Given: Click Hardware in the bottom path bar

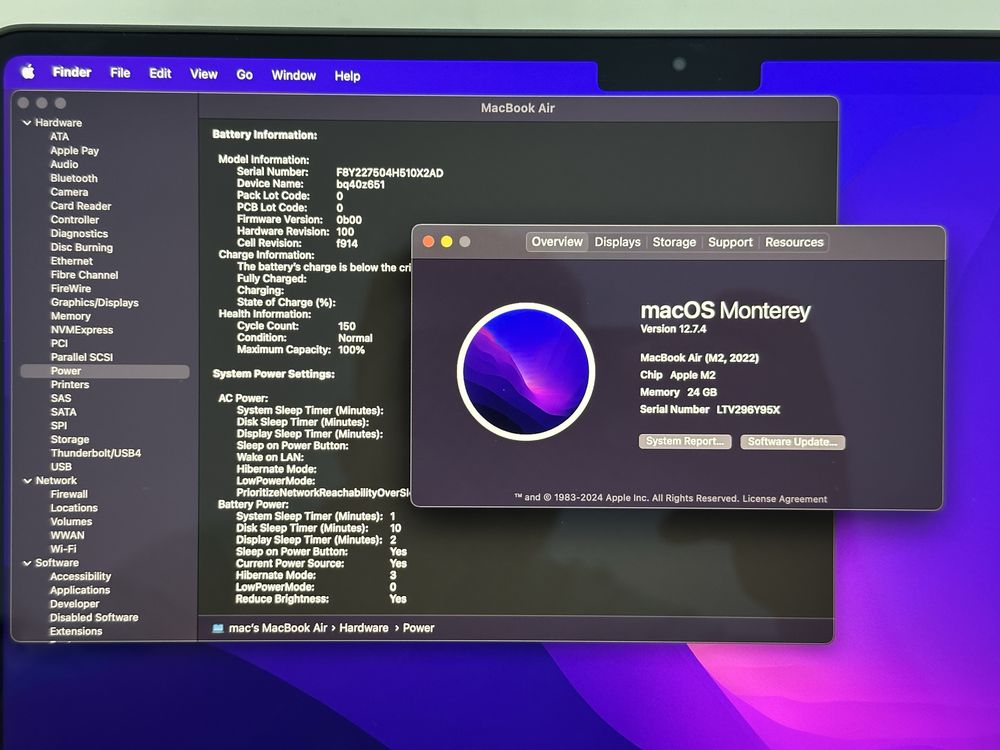Looking at the screenshot, I should tap(364, 628).
